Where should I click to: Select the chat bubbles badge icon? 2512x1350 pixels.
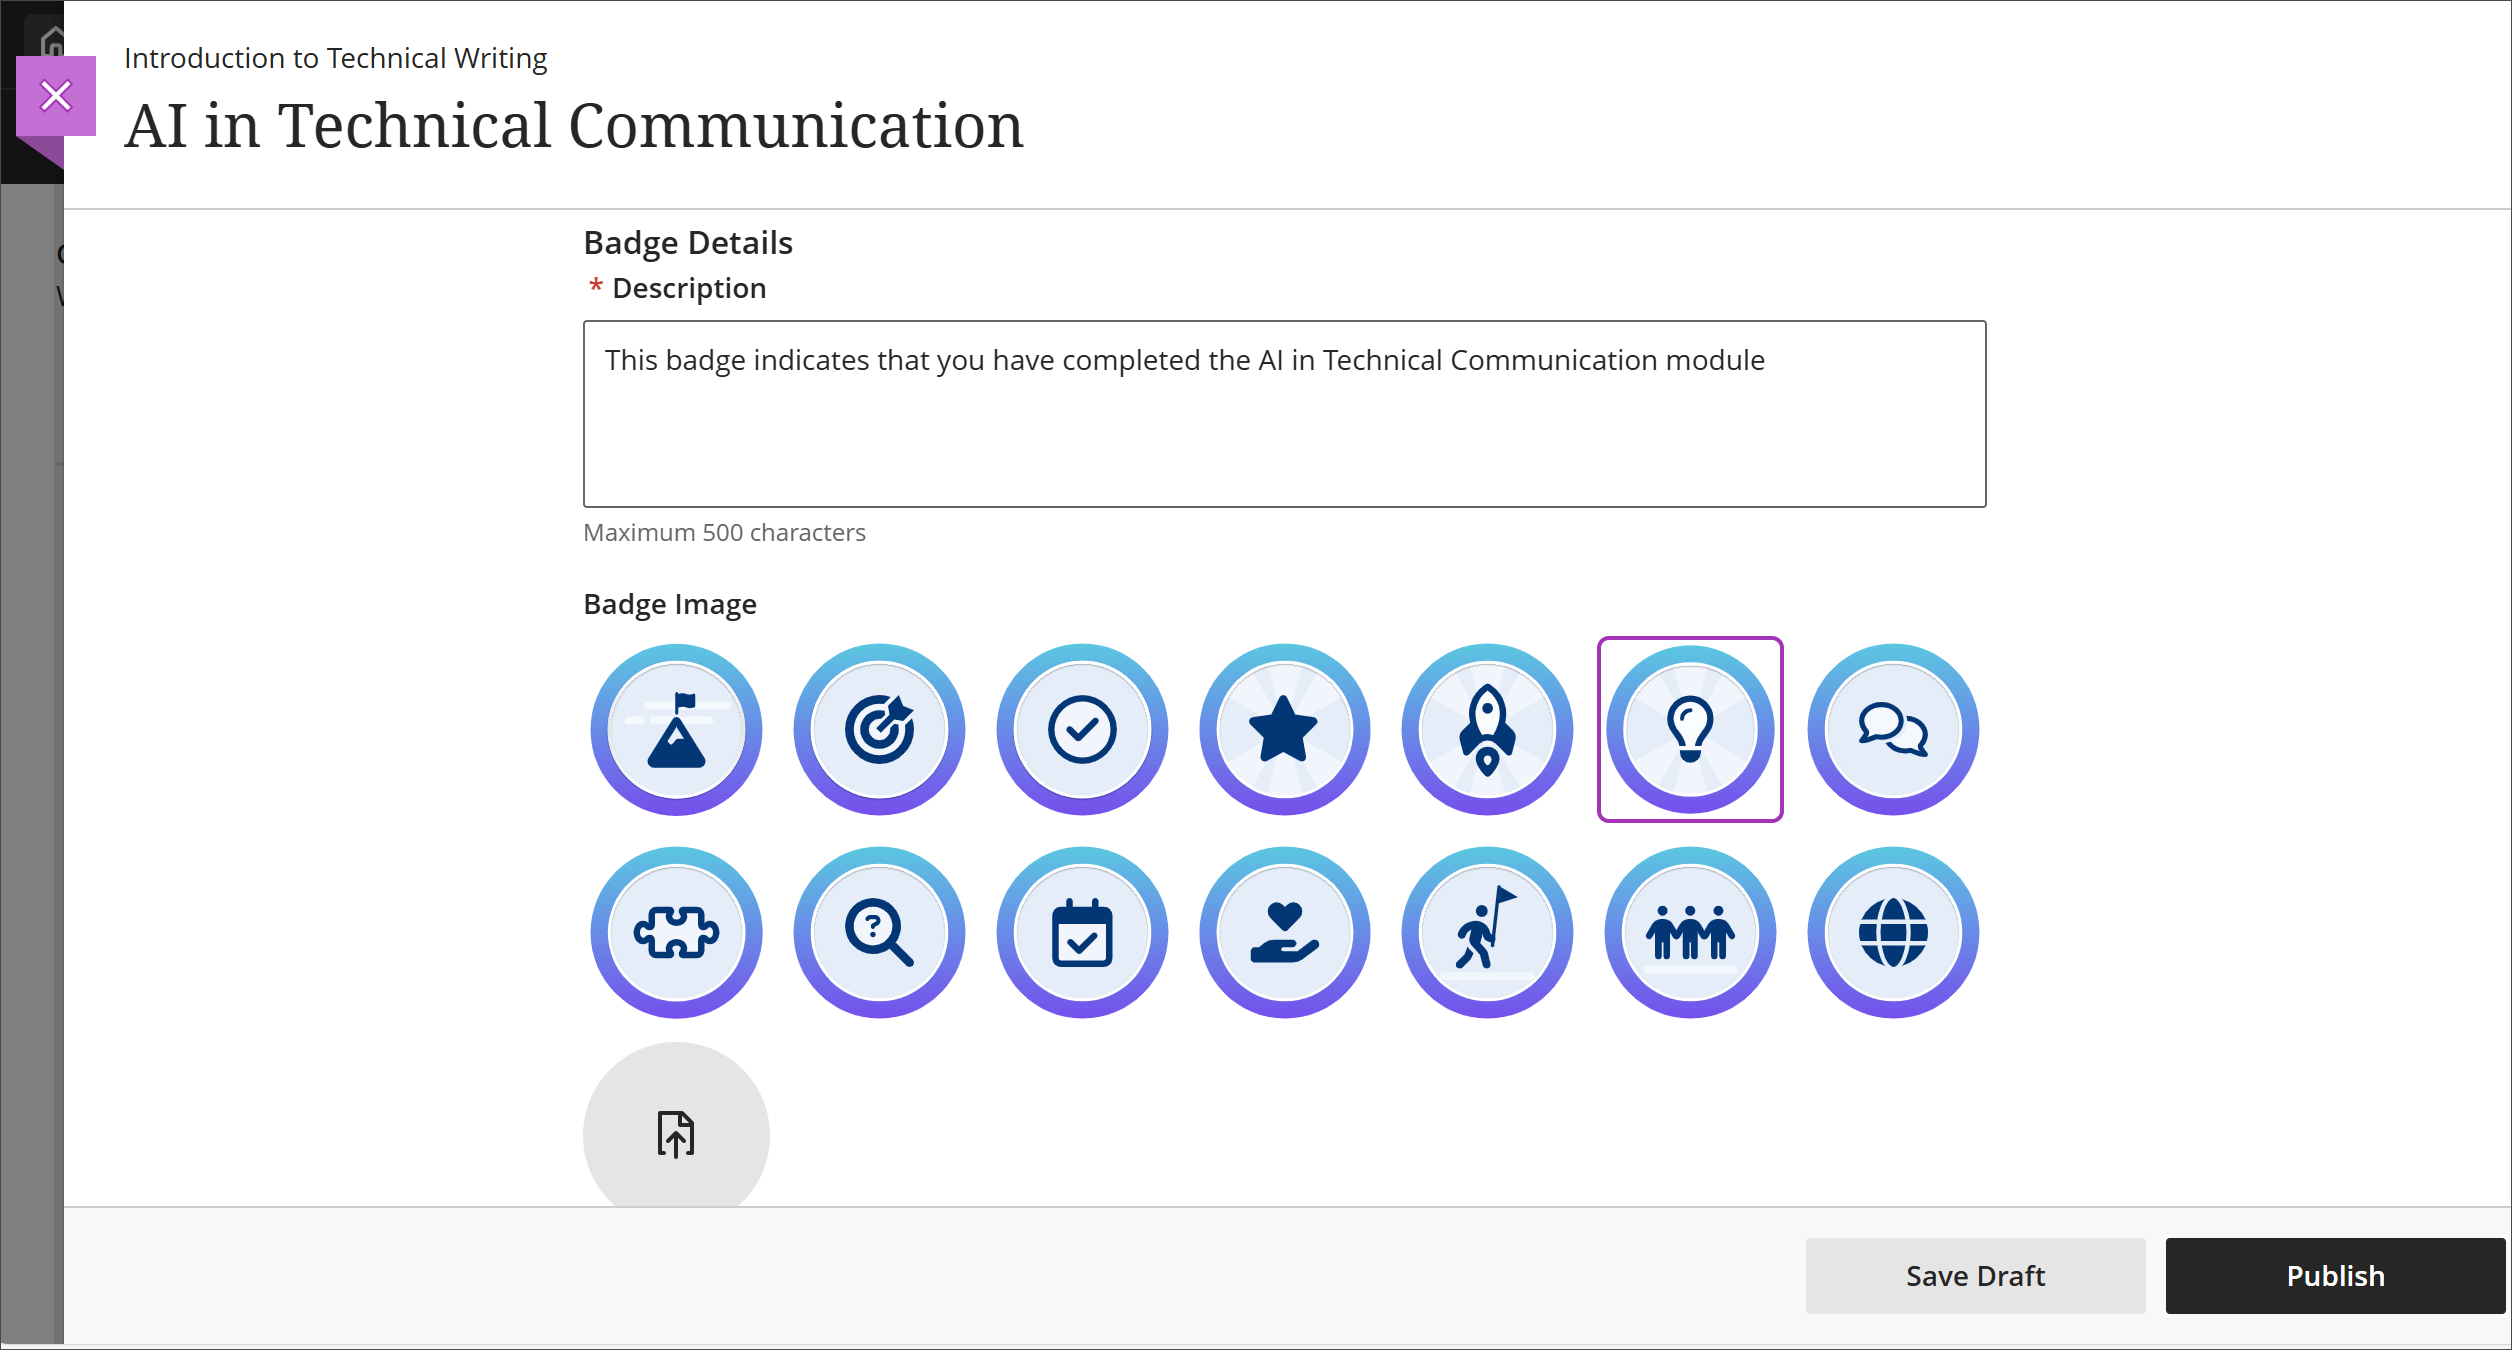(x=1893, y=730)
